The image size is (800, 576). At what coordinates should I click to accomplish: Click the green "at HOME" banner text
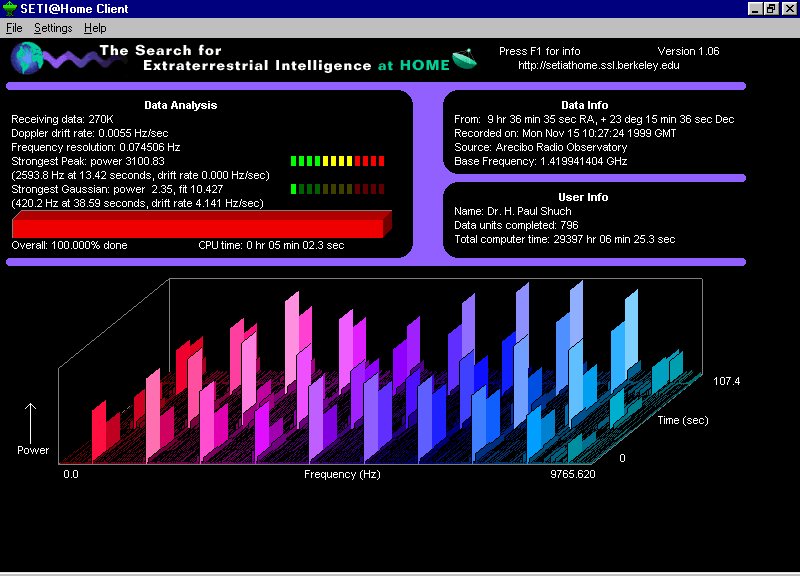click(x=414, y=65)
